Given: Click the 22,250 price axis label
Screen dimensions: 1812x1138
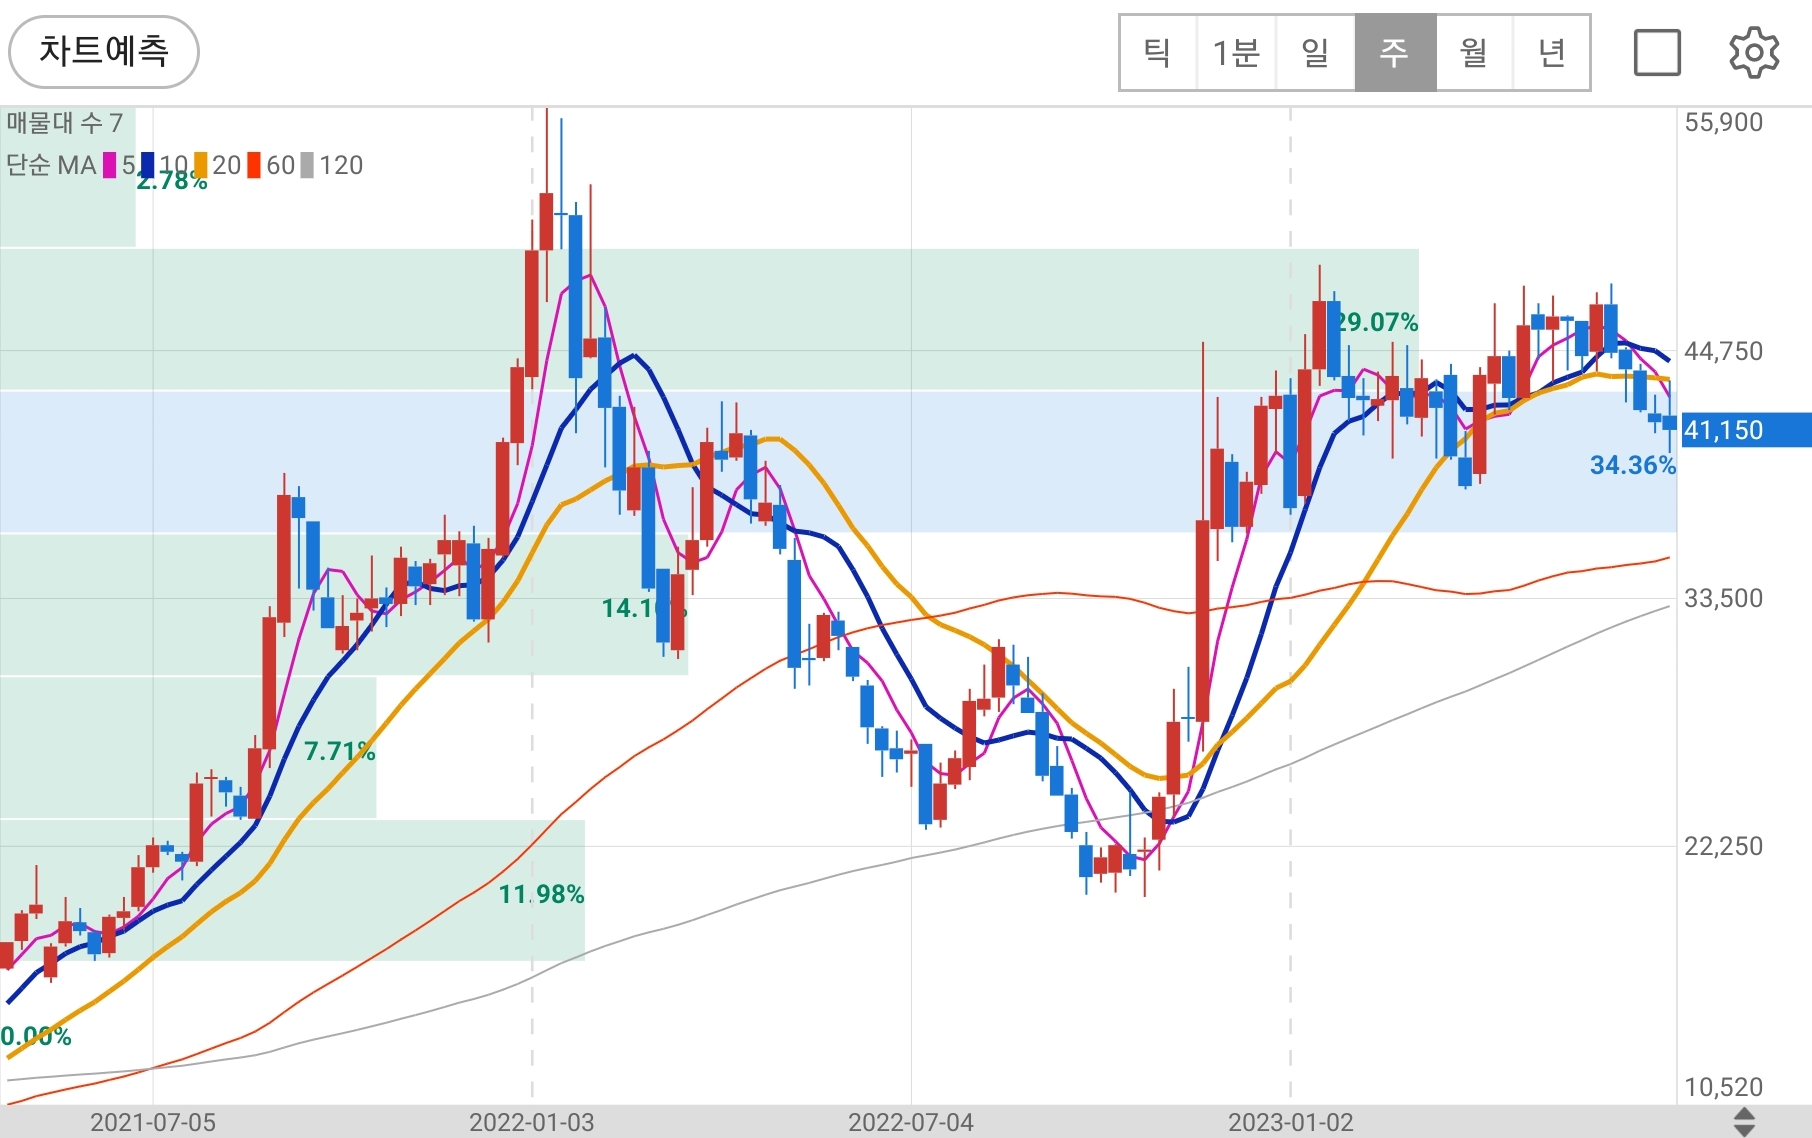Looking at the screenshot, I should (1724, 846).
